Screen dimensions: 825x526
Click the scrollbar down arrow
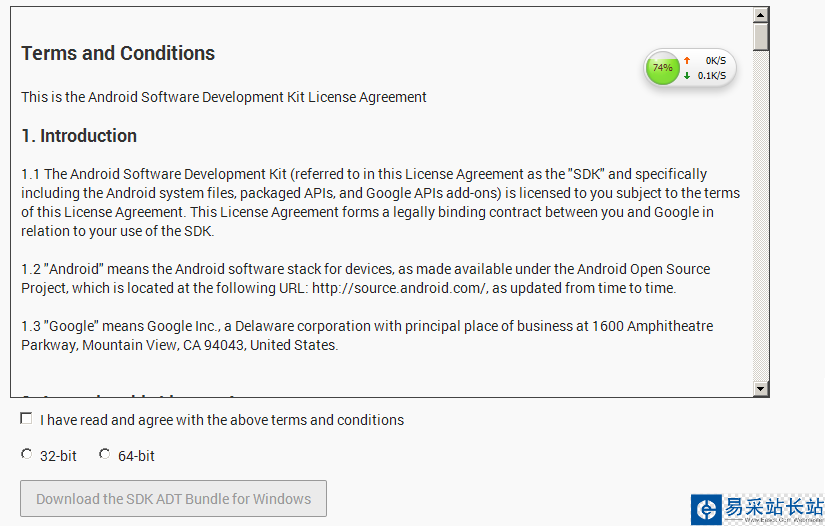pos(761,389)
